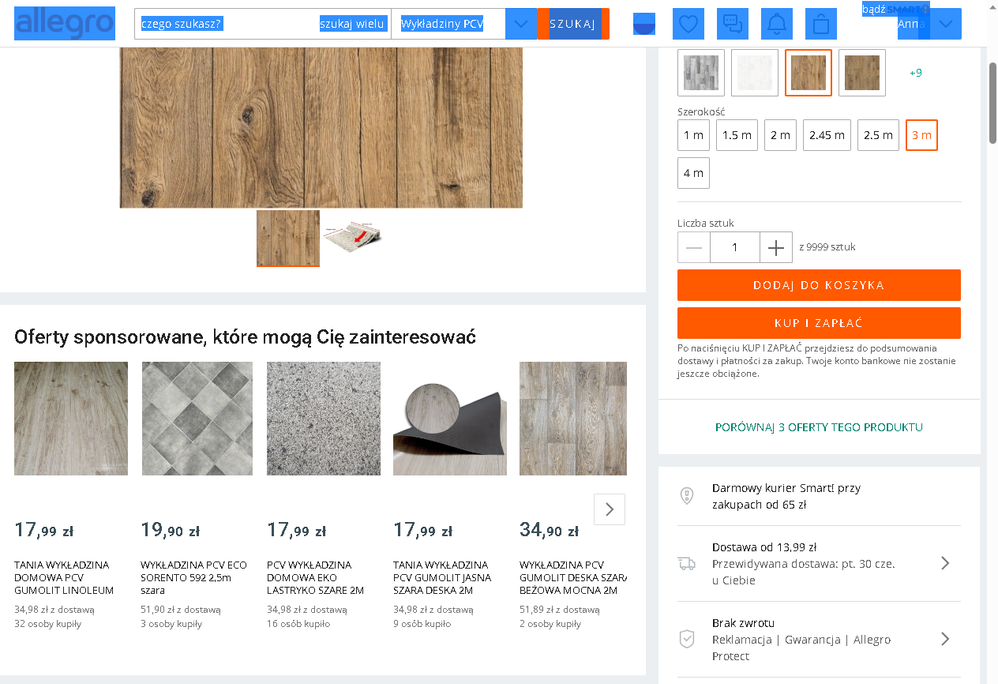Open the favorites heart icon

688,23
